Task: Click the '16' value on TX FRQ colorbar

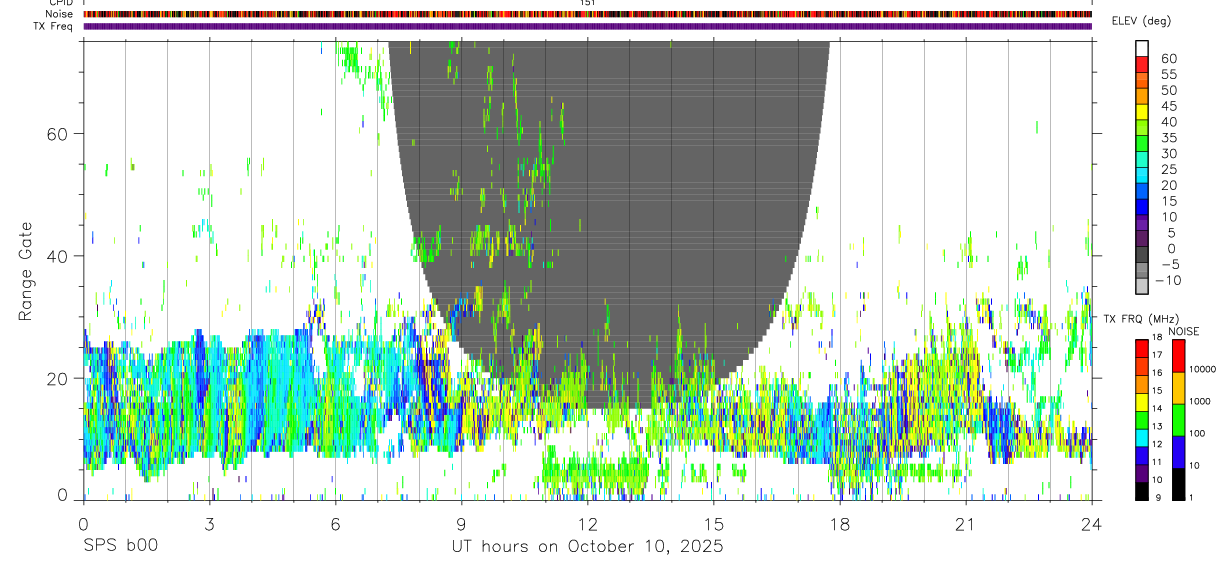Action: (x=1157, y=373)
